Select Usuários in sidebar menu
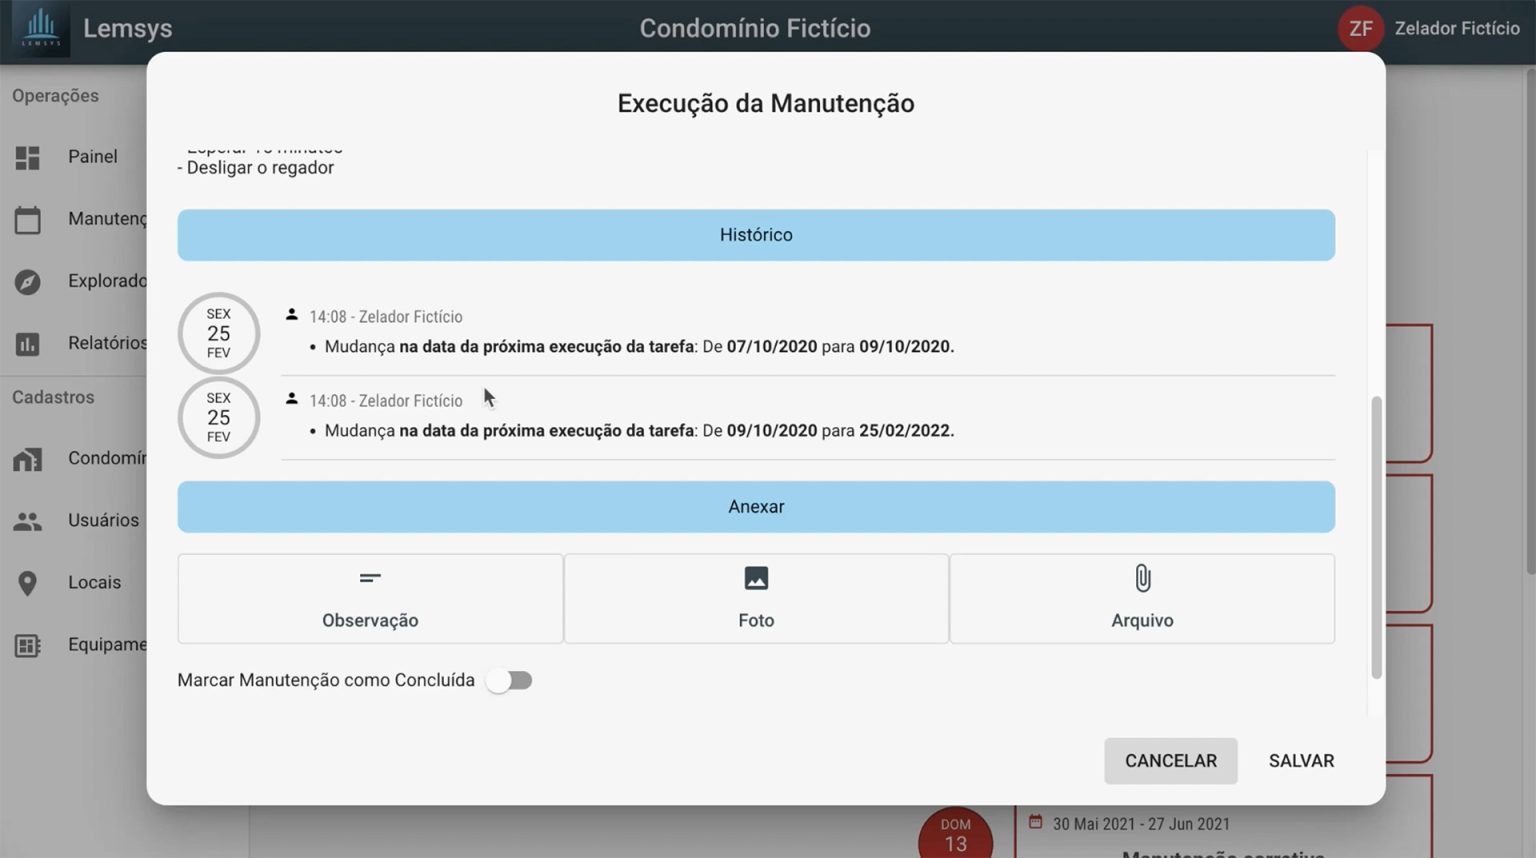 pyautogui.click(x=103, y=521)
